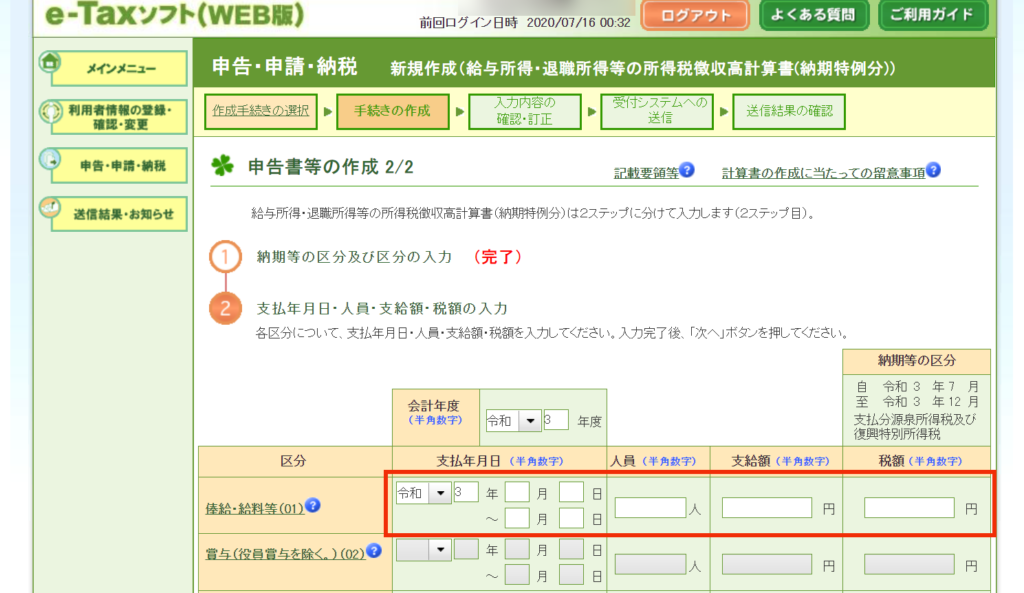1024x593 pixels.
Task: Open the 記載要領等 link
Action: click(x=646, y=173)
